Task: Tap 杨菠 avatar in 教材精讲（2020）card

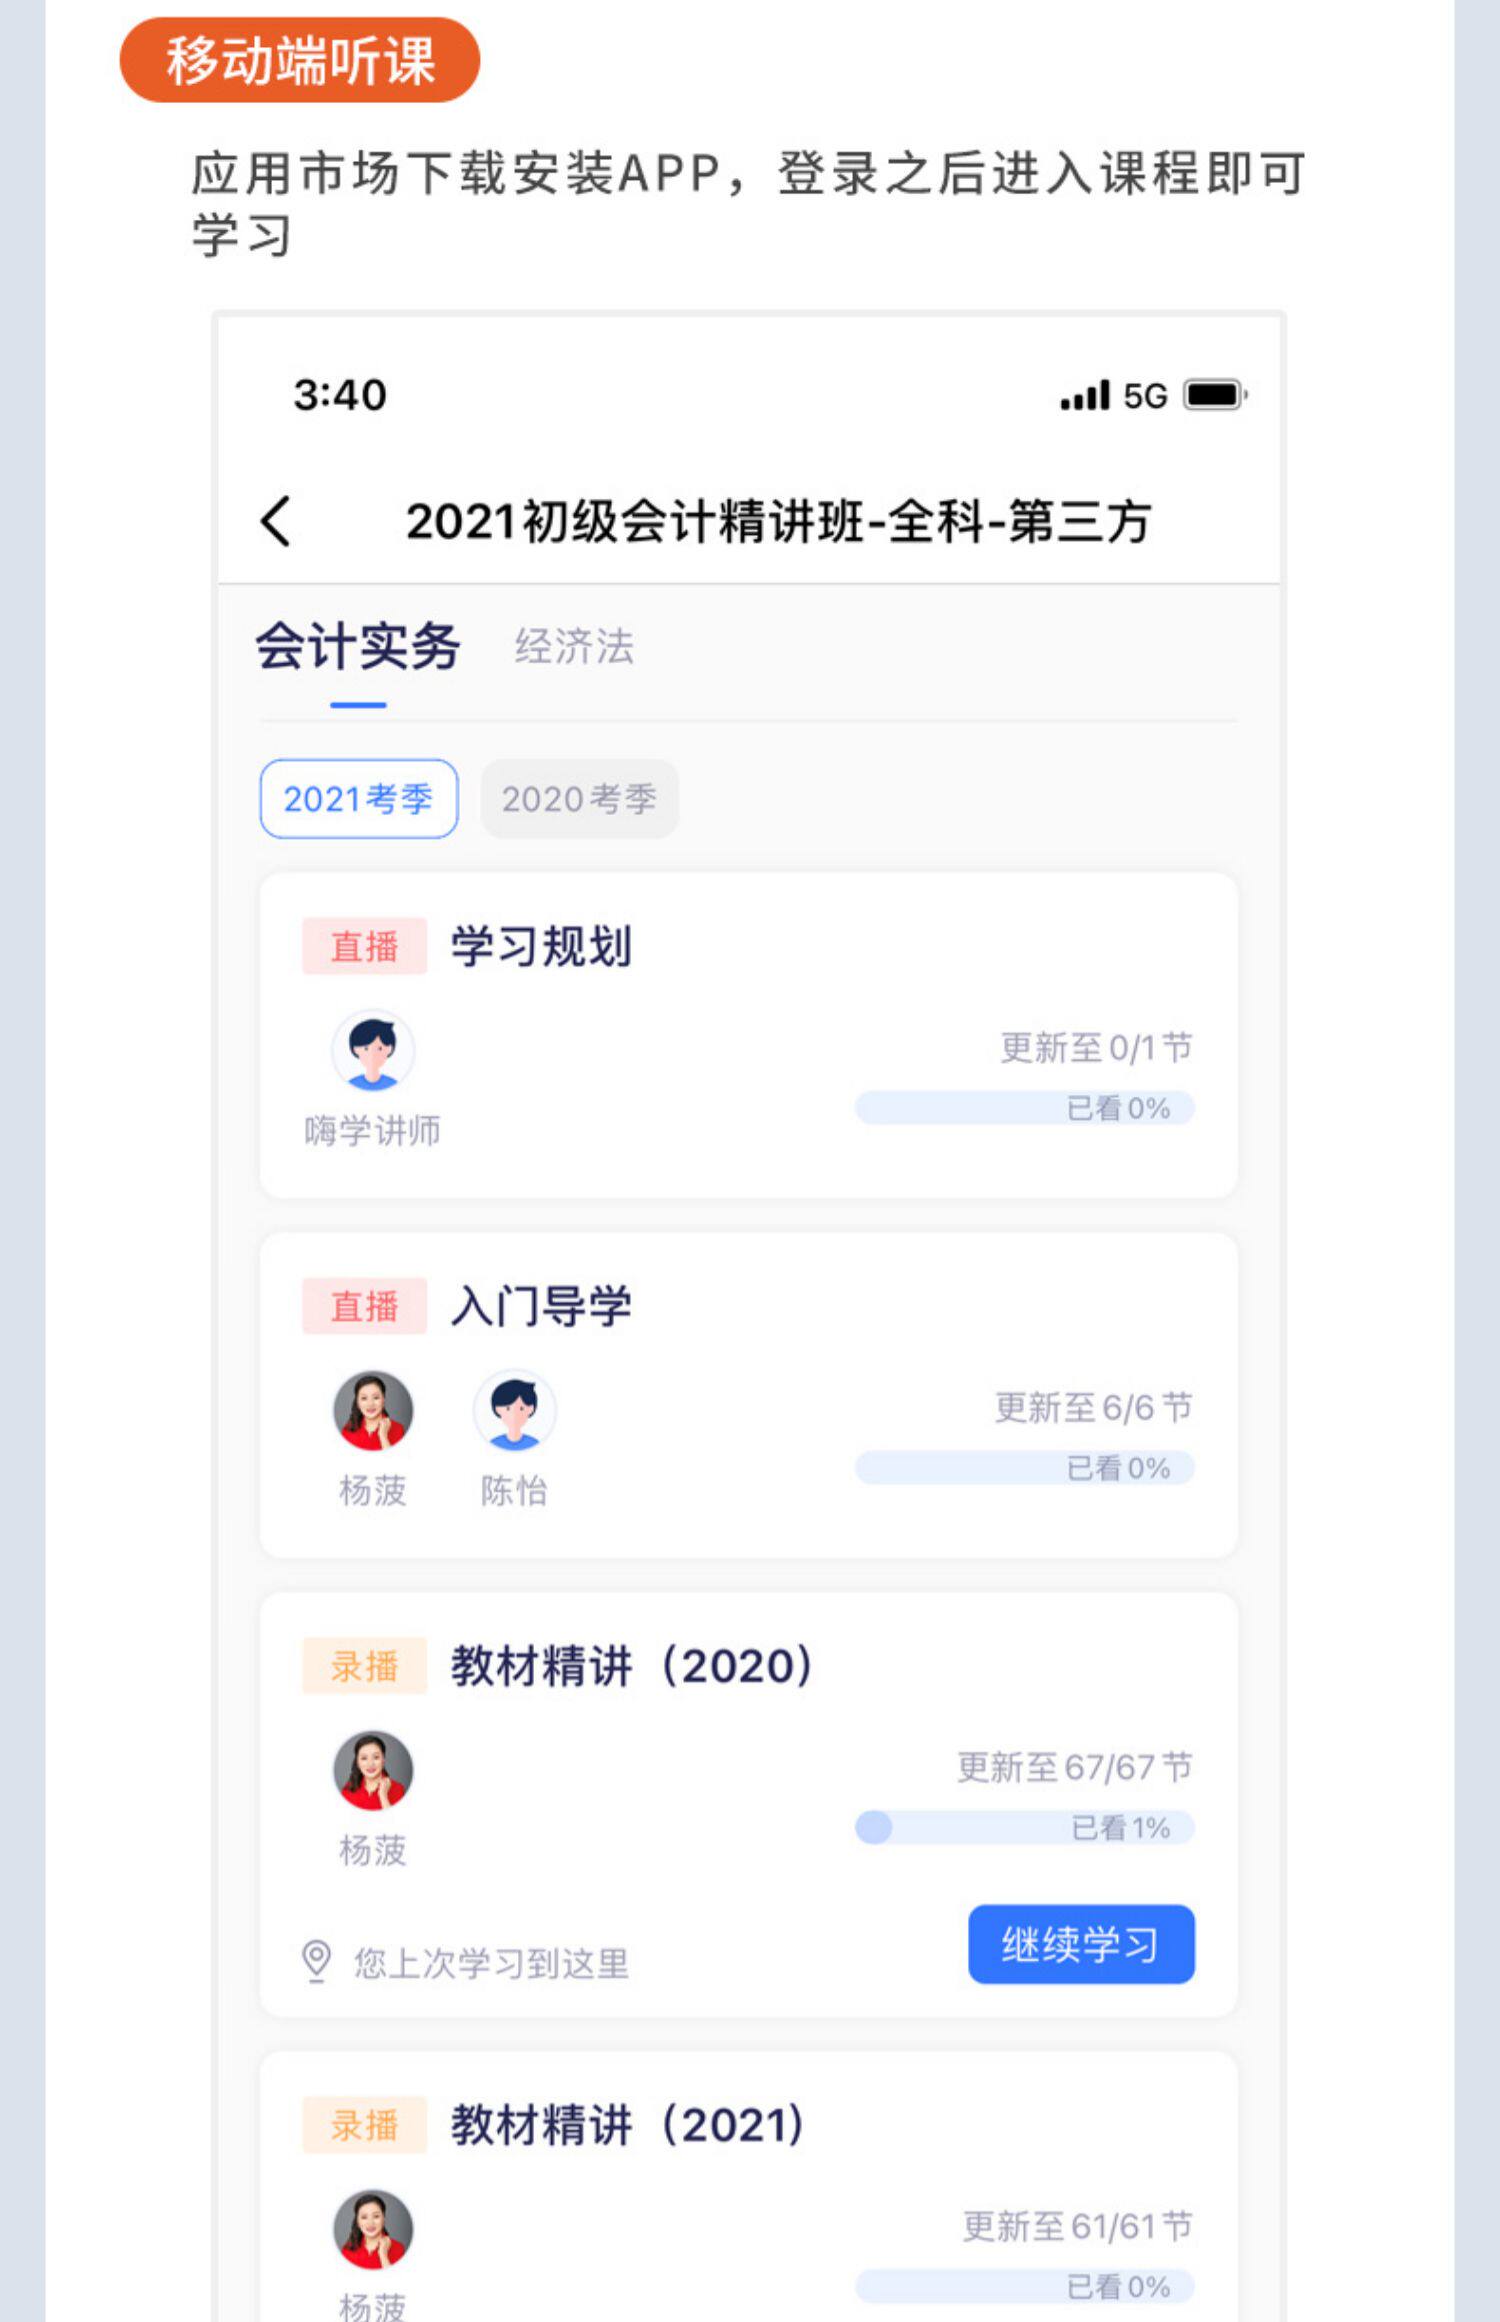Action: click(373, 1770)
